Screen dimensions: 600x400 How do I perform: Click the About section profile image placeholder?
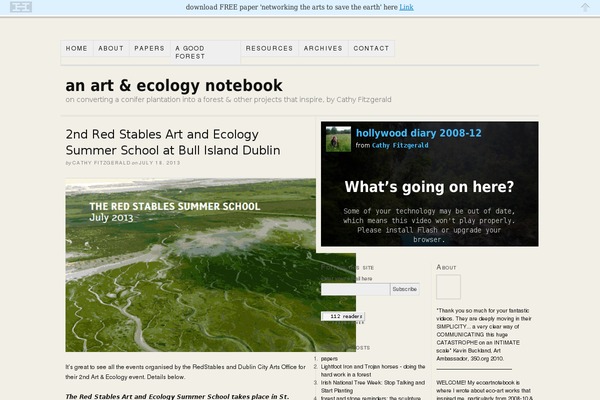coord(448,287)
